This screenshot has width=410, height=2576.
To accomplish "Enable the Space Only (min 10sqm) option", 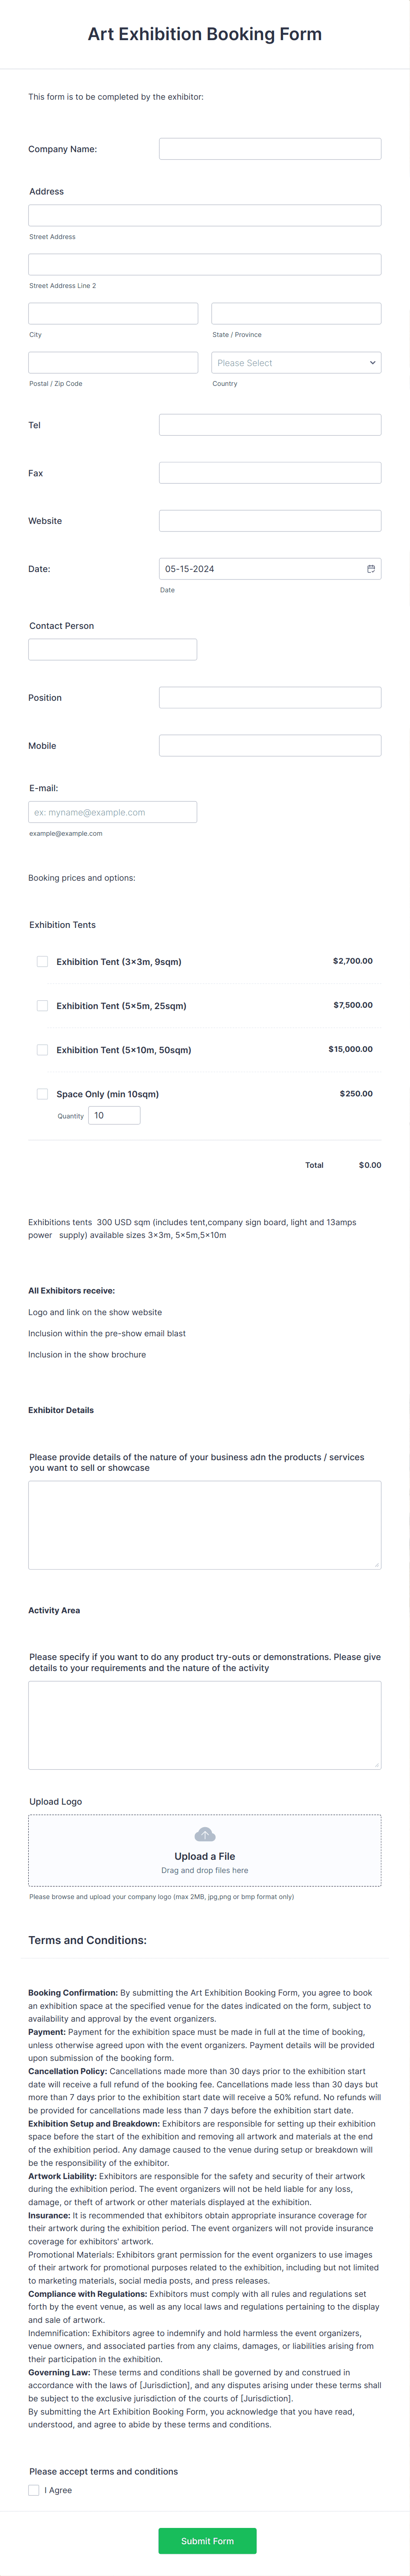I will coord(42,1094).
